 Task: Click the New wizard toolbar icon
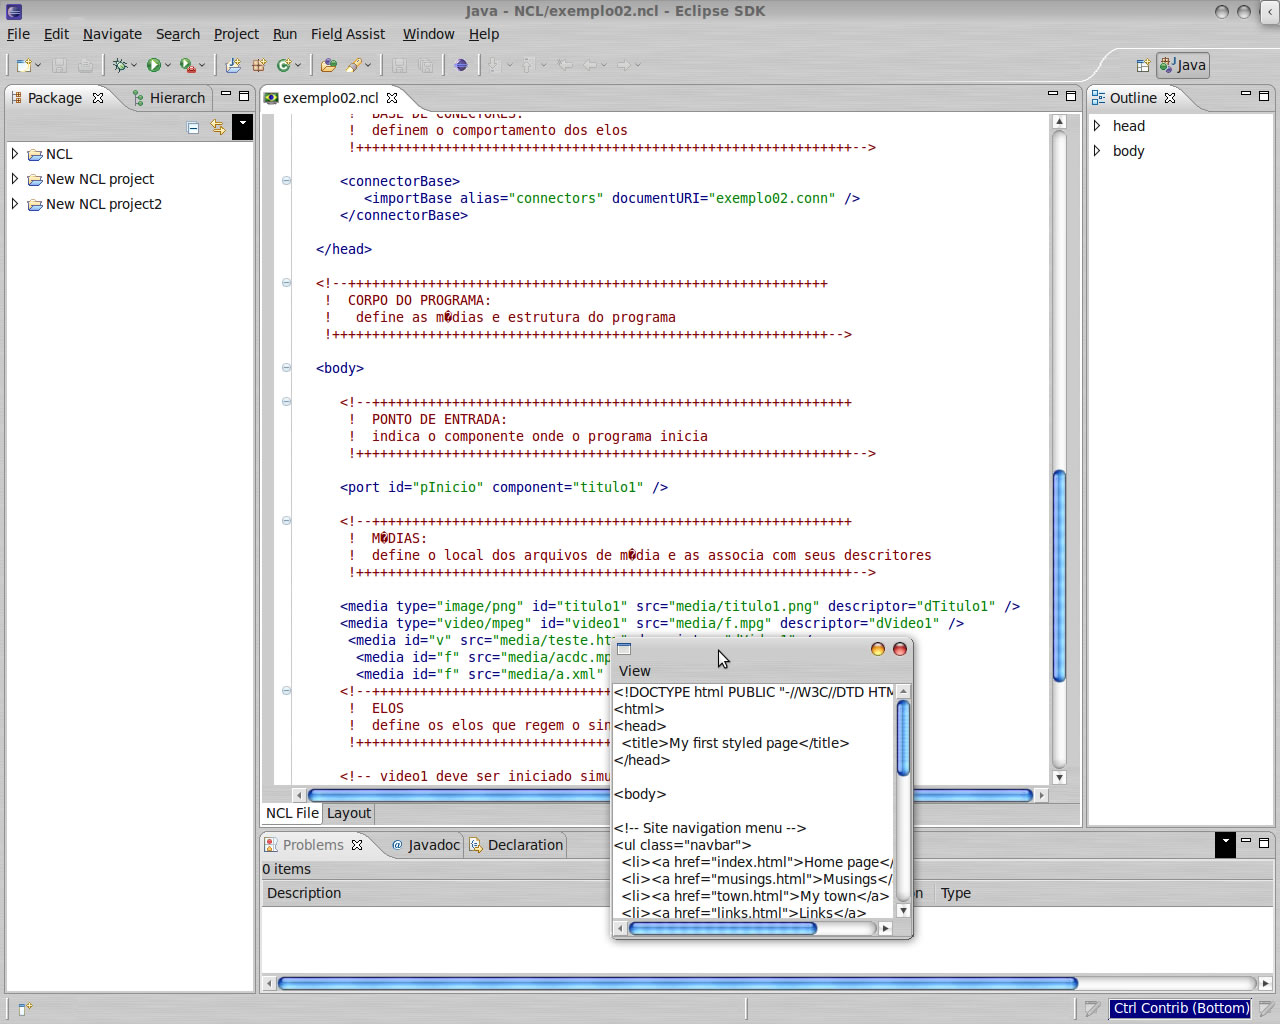click(24, 65)
